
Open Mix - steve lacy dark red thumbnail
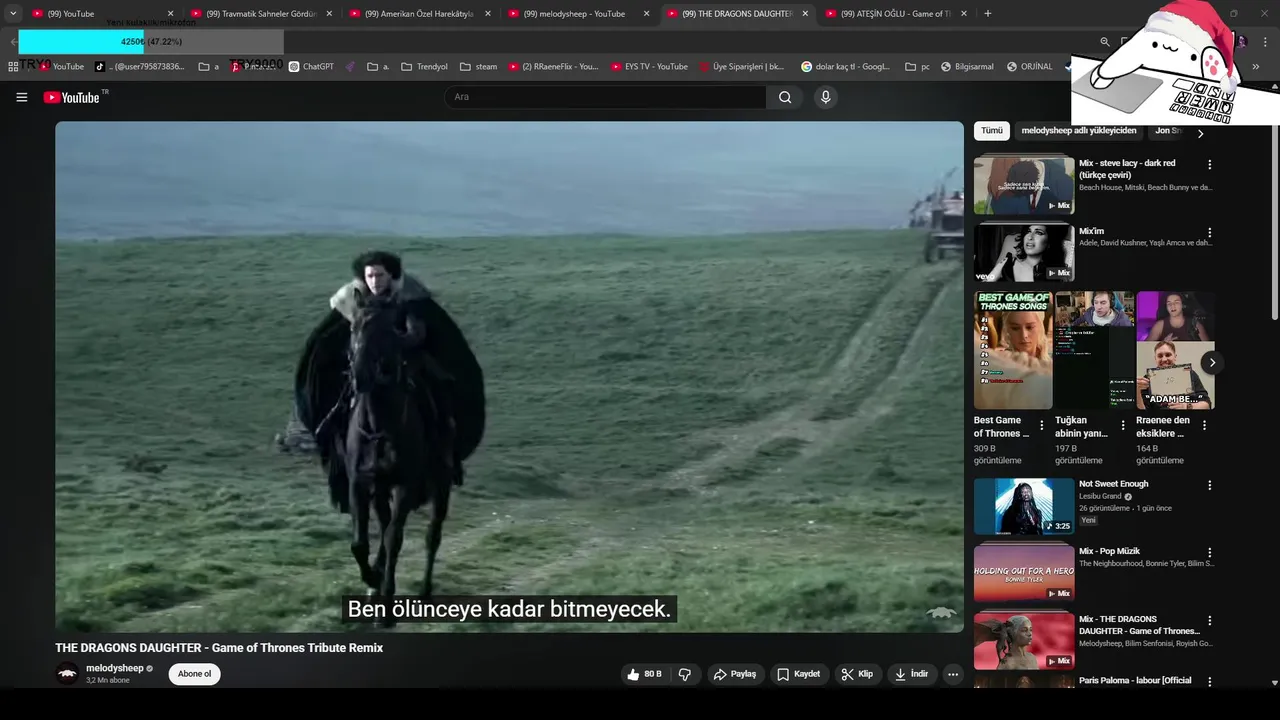(x=1024, y=185)
